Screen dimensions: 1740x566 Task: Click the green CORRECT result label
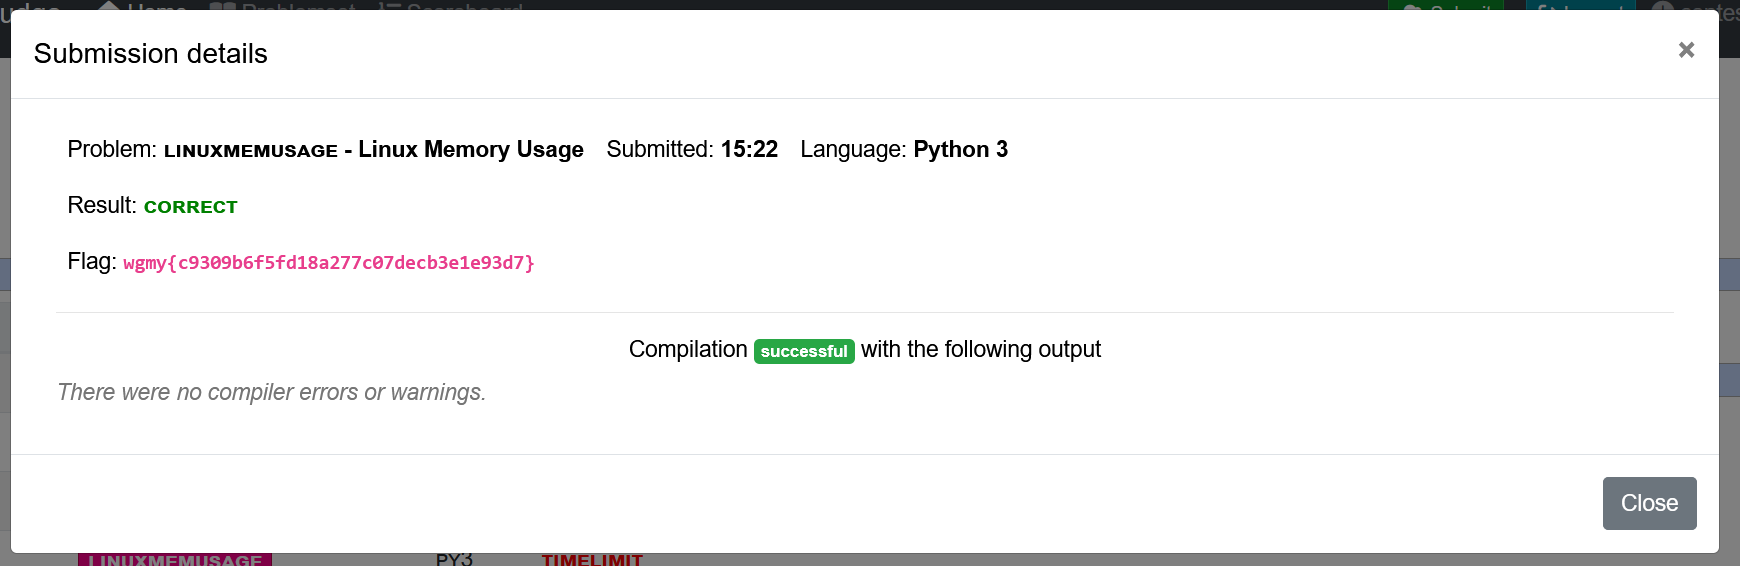tap(191, 207)
